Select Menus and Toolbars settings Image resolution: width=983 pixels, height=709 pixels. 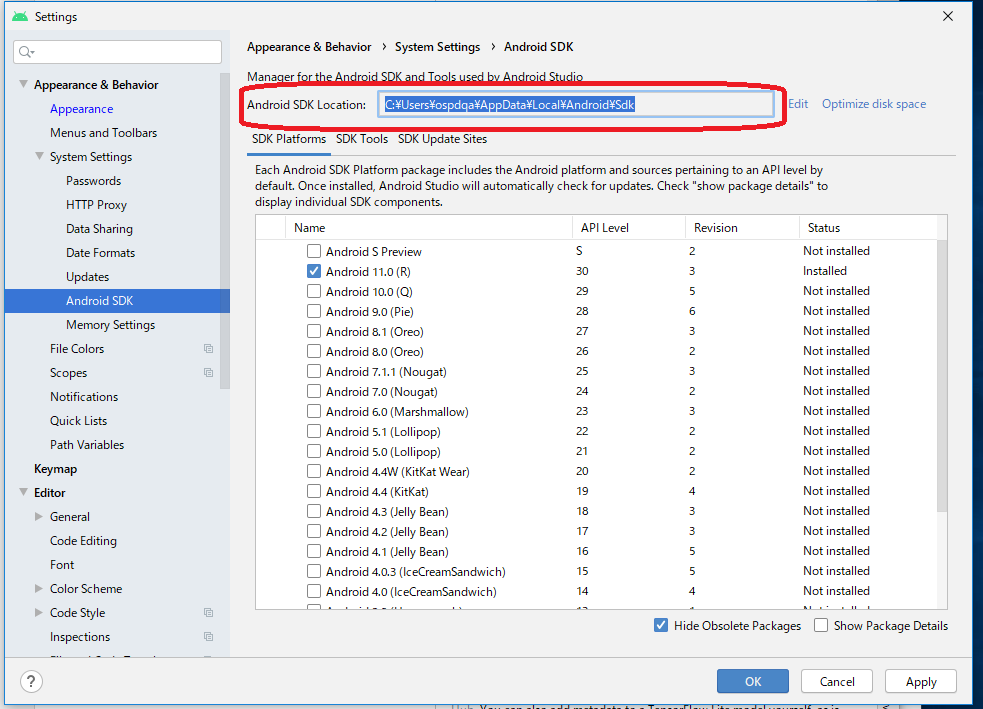tap(103, 133)
